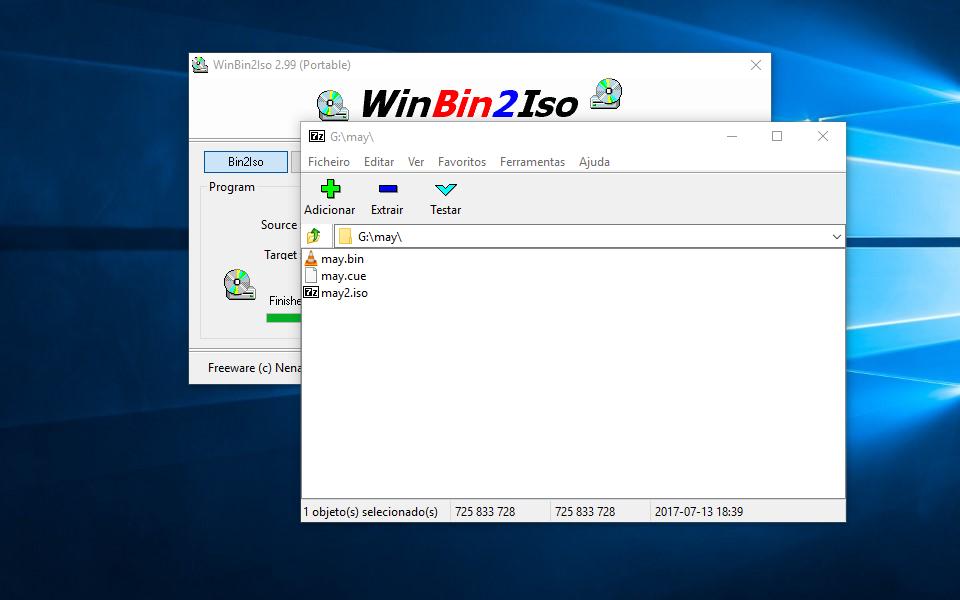960x600 pixels.
Task: Click the Testar checkmark icon
Action: coord(445,188)
